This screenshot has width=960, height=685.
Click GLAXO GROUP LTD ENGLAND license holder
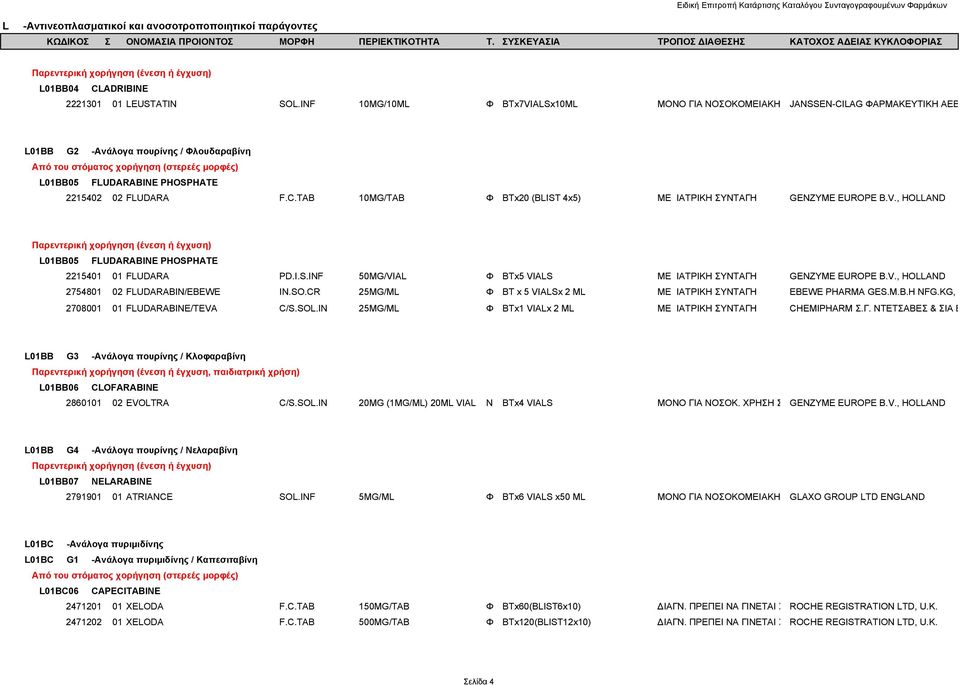(857, 496)
